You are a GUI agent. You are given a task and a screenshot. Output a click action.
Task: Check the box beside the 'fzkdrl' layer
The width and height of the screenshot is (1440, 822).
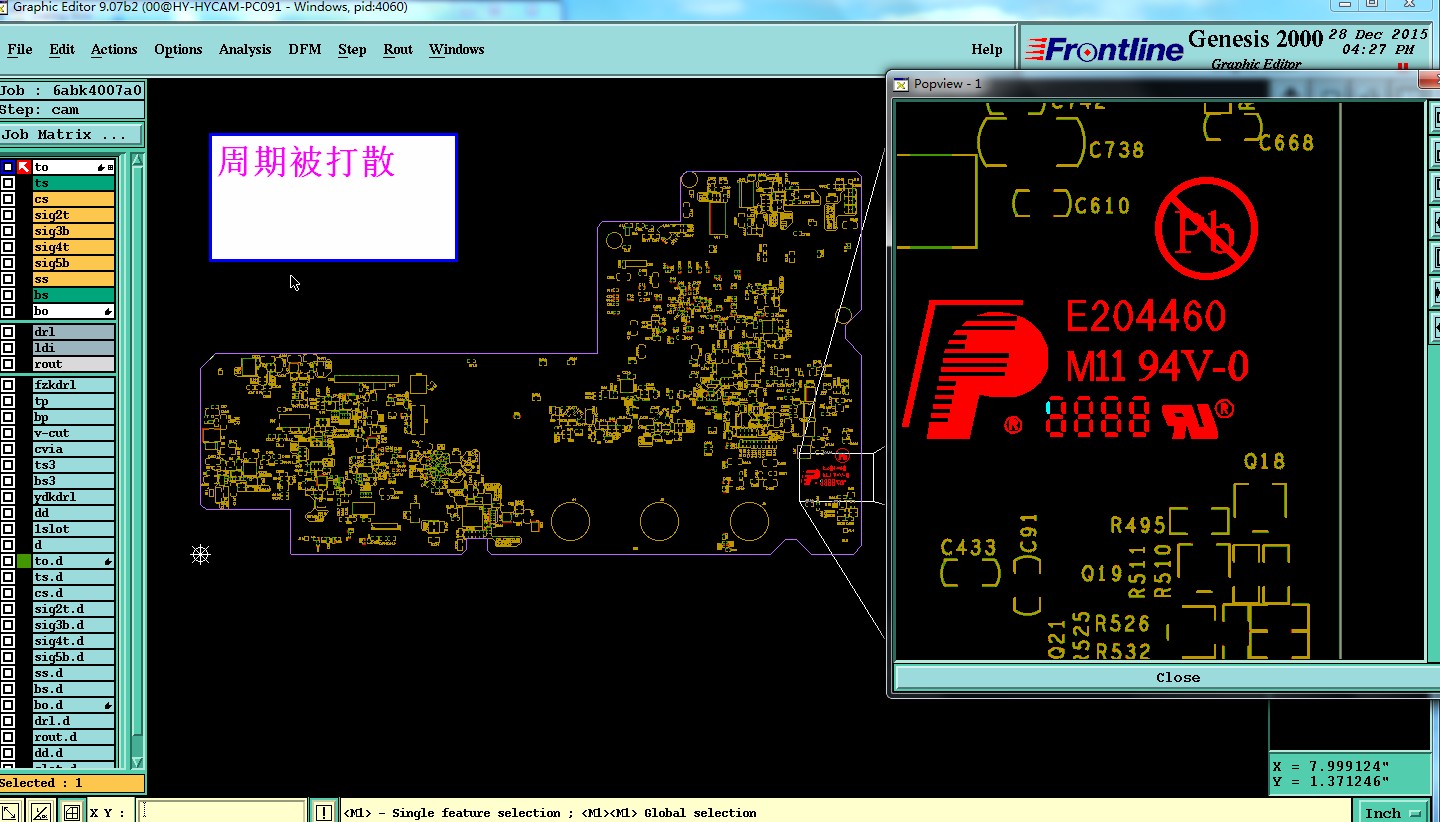click(x=8, y=385)
